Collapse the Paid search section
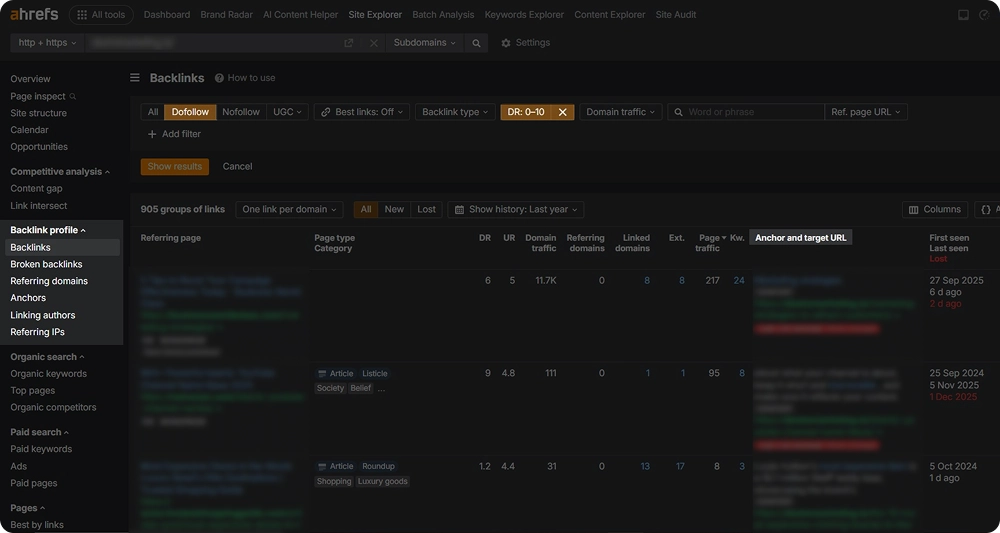The width and height of the screenshot is (1000, 533). click(x=40, y=432)
